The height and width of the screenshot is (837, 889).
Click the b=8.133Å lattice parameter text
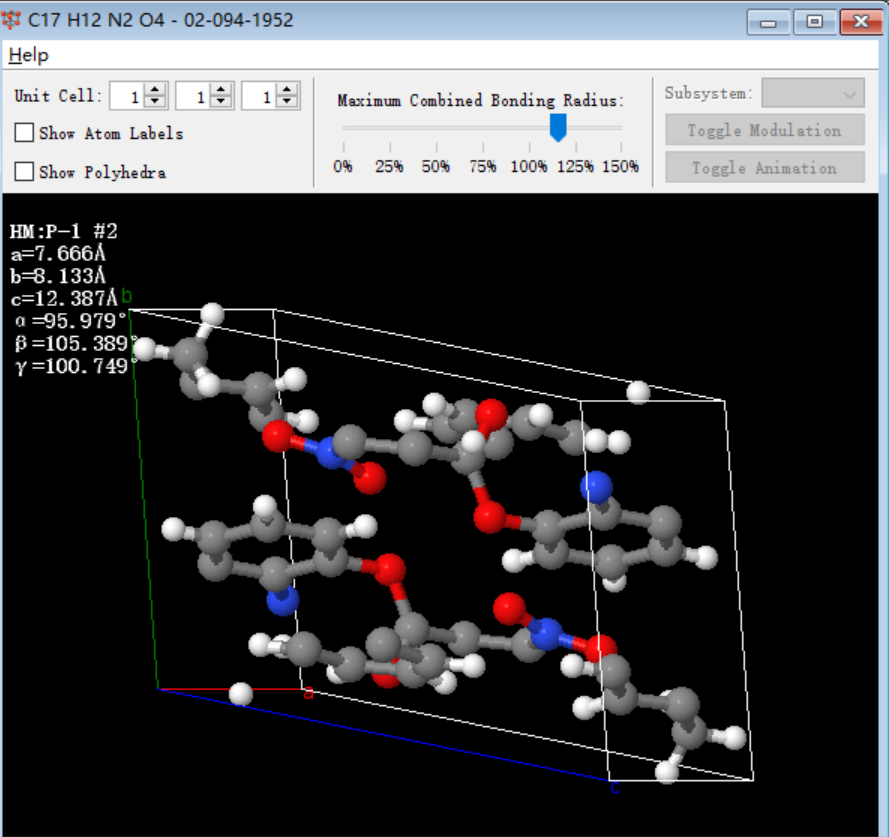(58, 276)
